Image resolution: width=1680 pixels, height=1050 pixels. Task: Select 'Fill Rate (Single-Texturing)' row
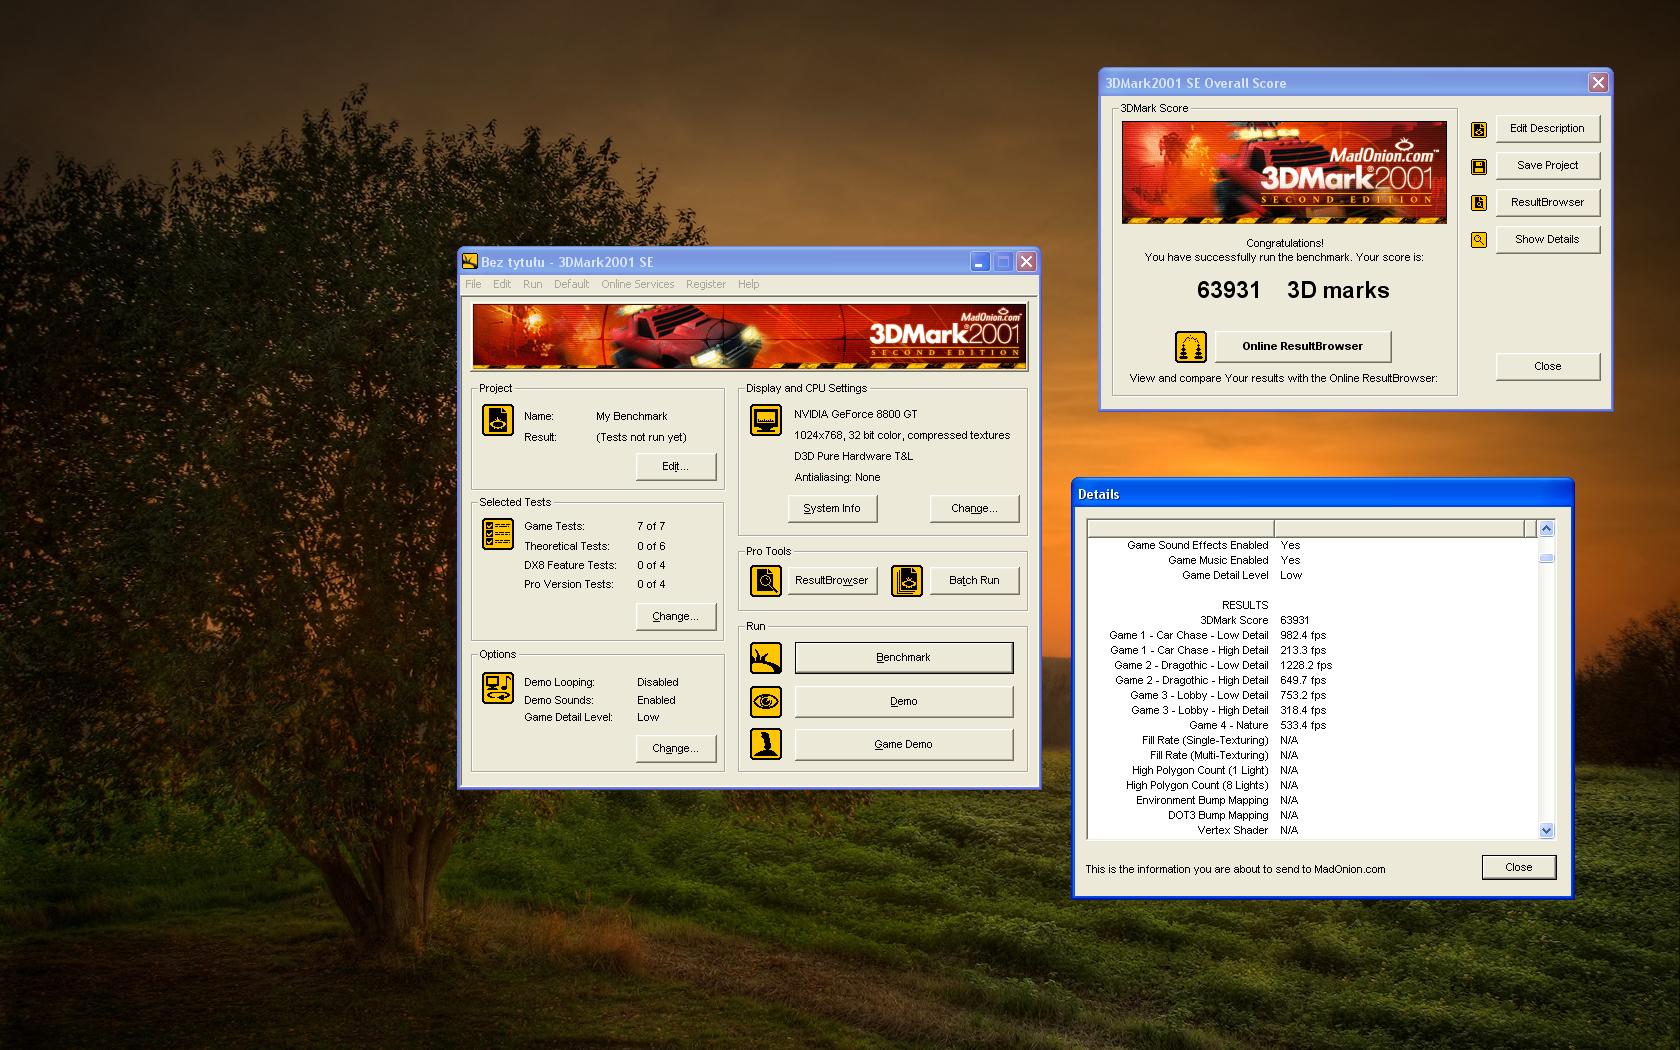pos(1312,740)
